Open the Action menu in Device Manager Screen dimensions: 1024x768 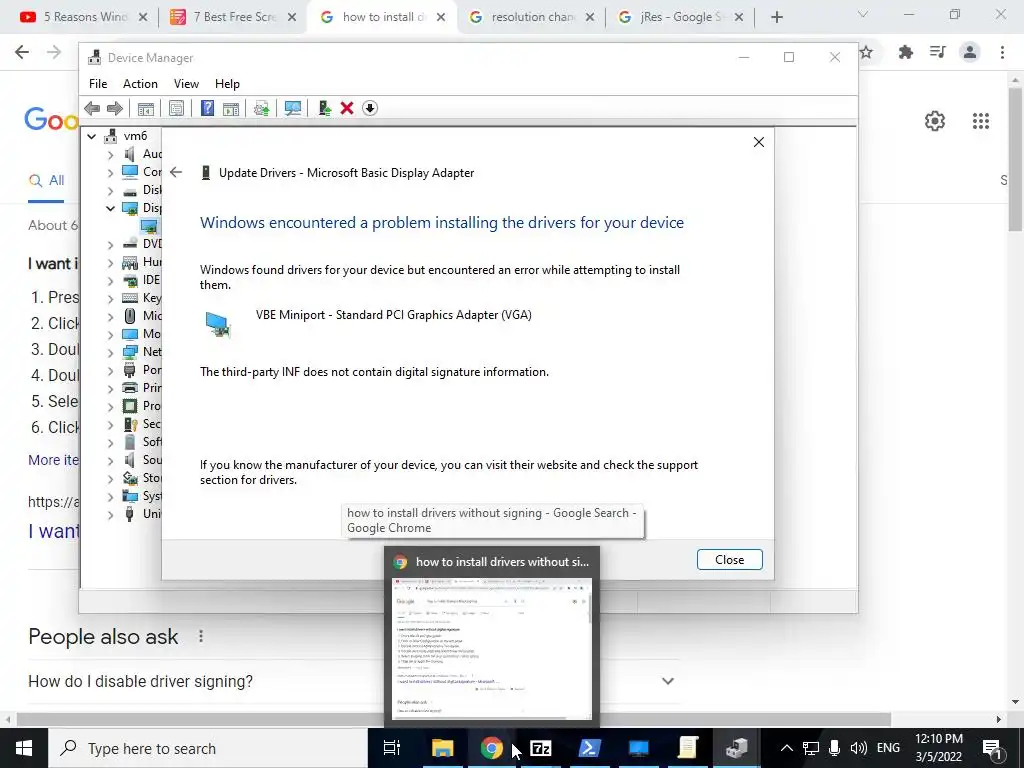point(140,84)
